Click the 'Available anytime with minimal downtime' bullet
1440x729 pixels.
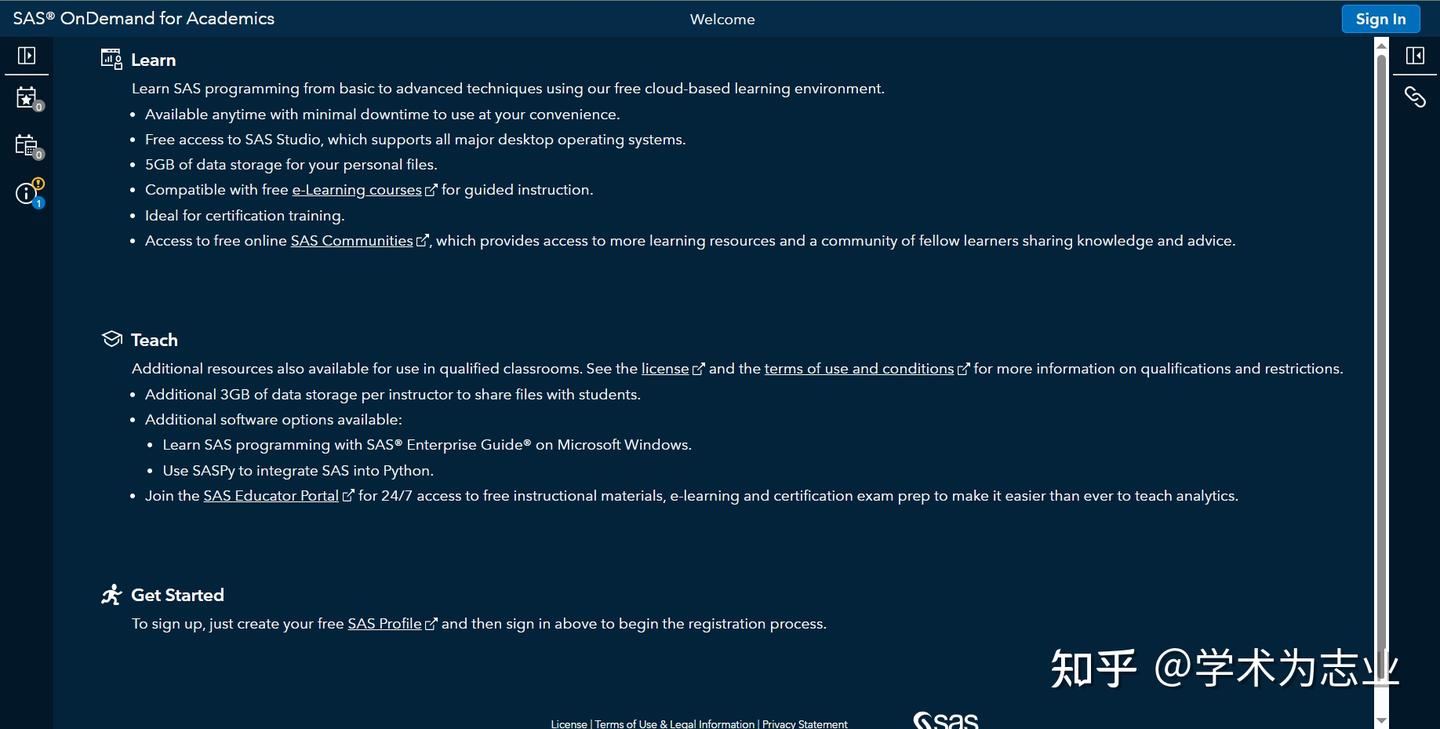click(382, 115)
